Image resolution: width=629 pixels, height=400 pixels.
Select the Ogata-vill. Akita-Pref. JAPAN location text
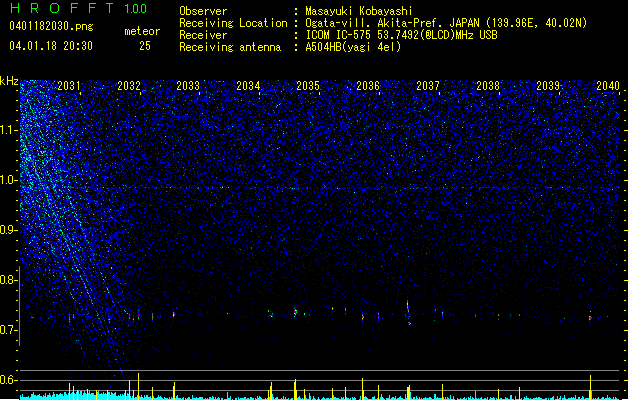(x=446, y=23)
